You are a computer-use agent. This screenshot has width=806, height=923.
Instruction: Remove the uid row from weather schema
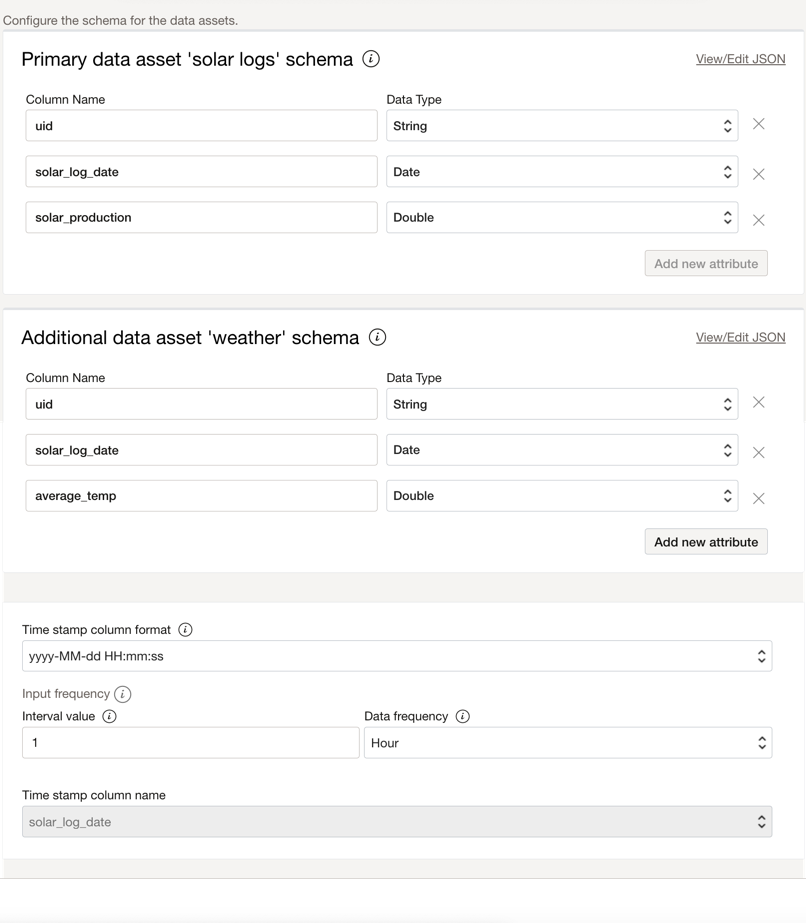758,403
